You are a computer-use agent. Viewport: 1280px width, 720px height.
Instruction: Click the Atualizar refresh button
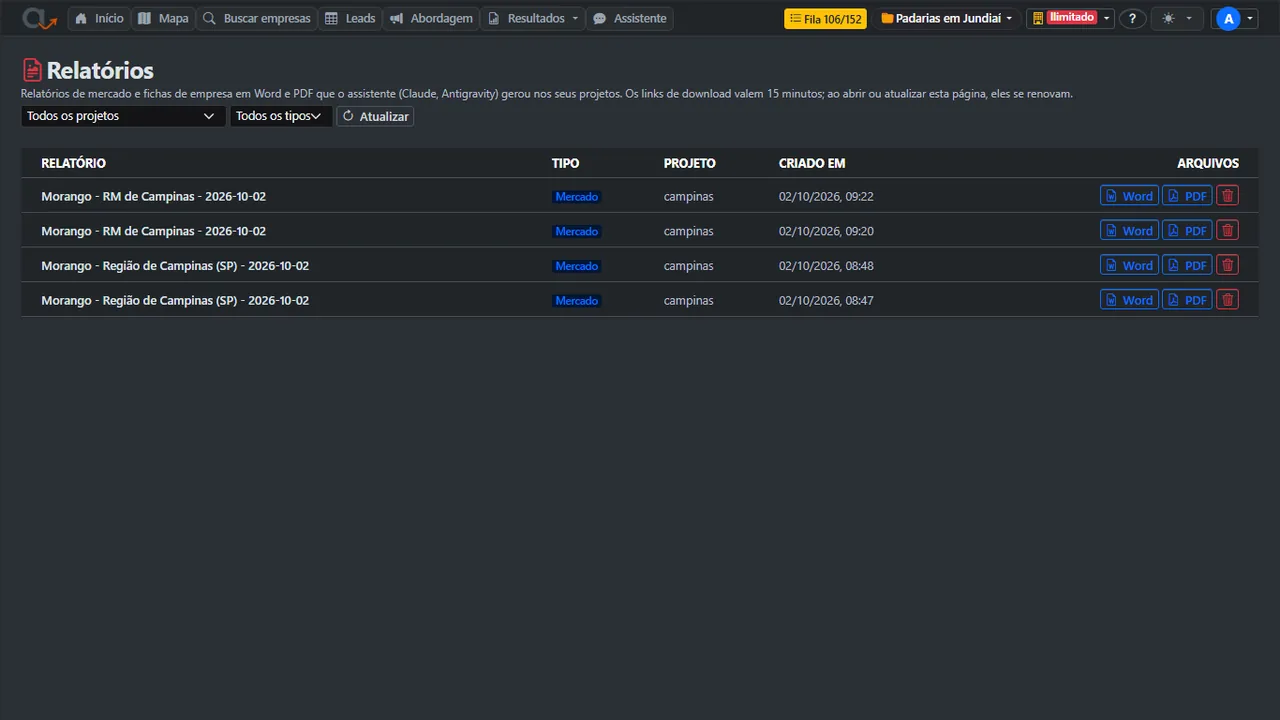click(x=375, y=116)
